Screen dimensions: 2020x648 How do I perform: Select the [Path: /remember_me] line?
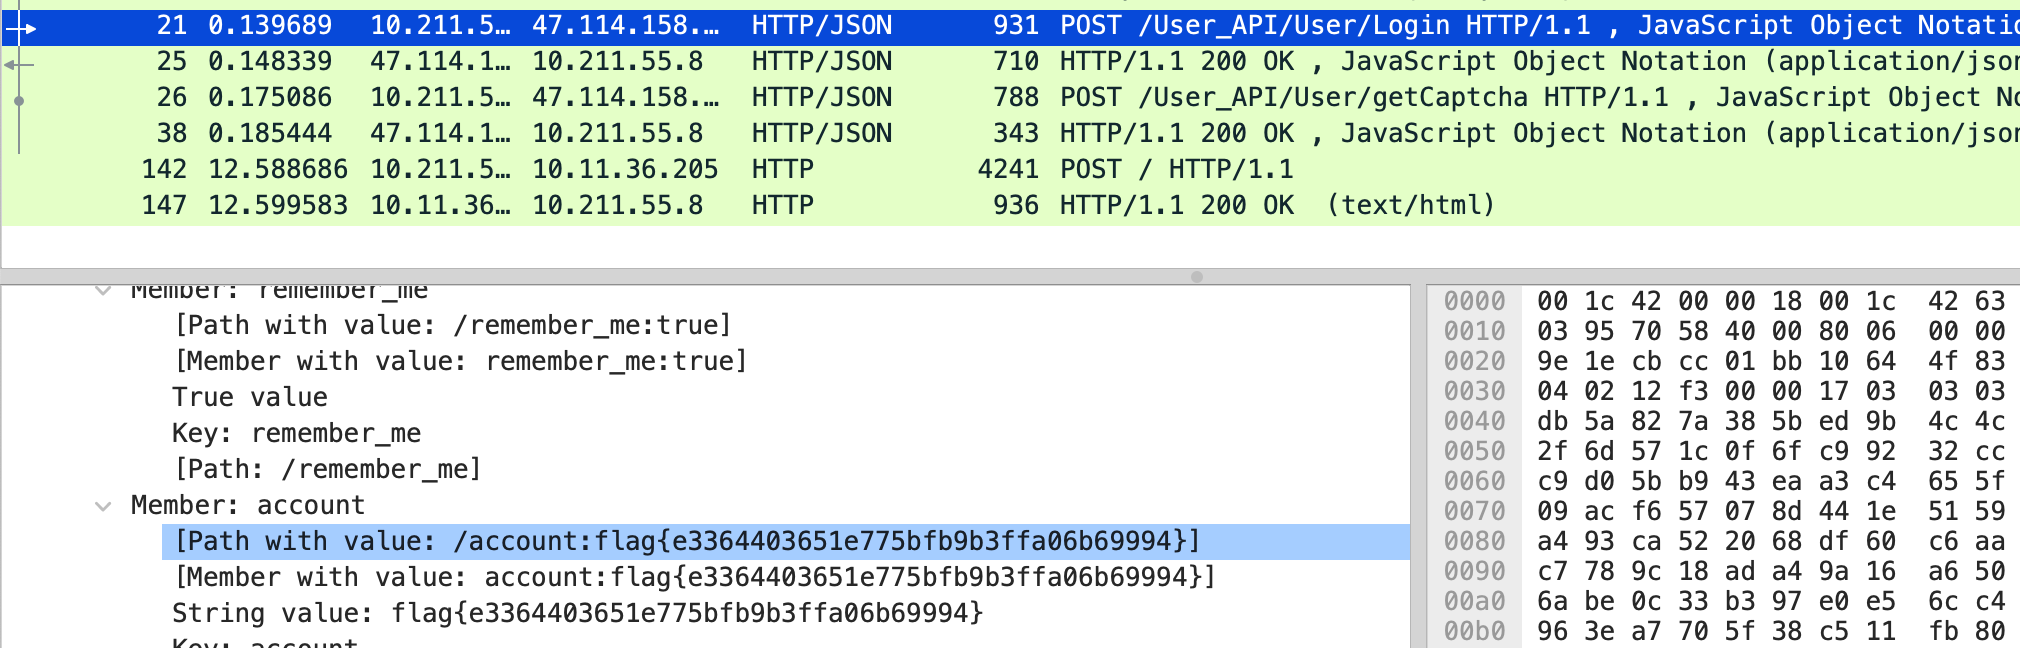328,470
